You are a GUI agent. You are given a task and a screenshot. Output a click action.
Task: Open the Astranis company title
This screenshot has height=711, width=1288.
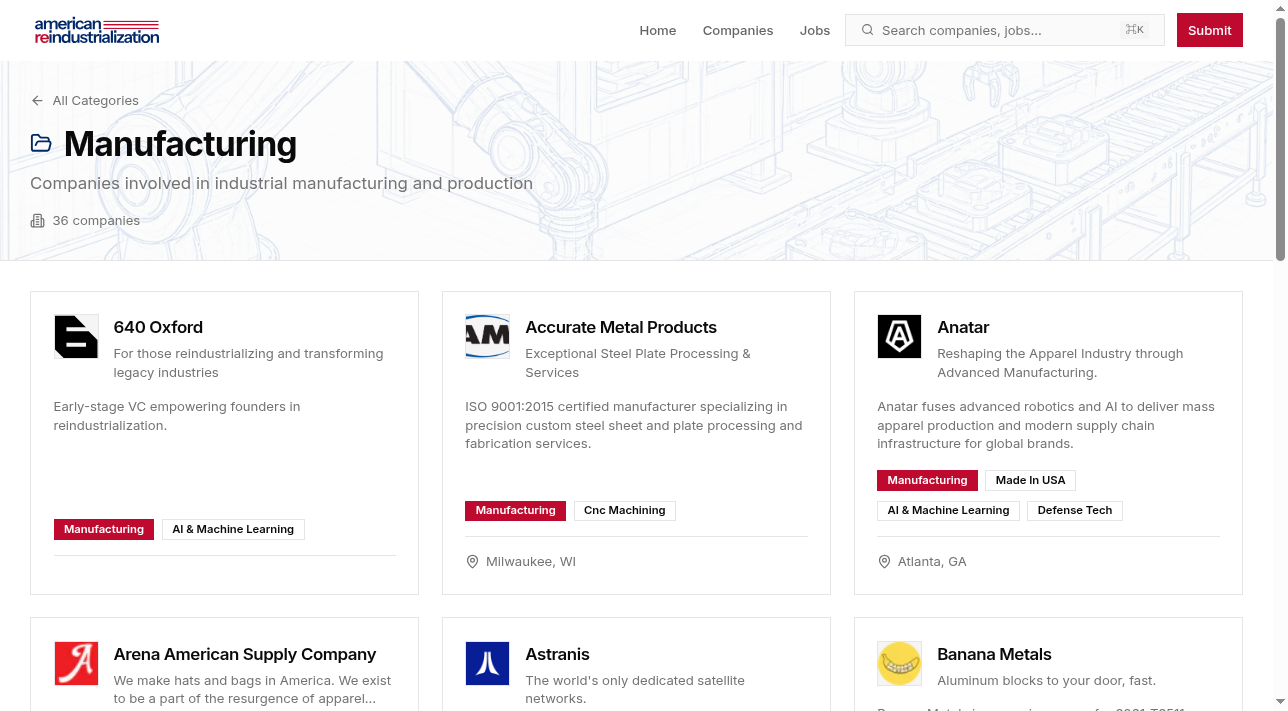pos(557,654)
